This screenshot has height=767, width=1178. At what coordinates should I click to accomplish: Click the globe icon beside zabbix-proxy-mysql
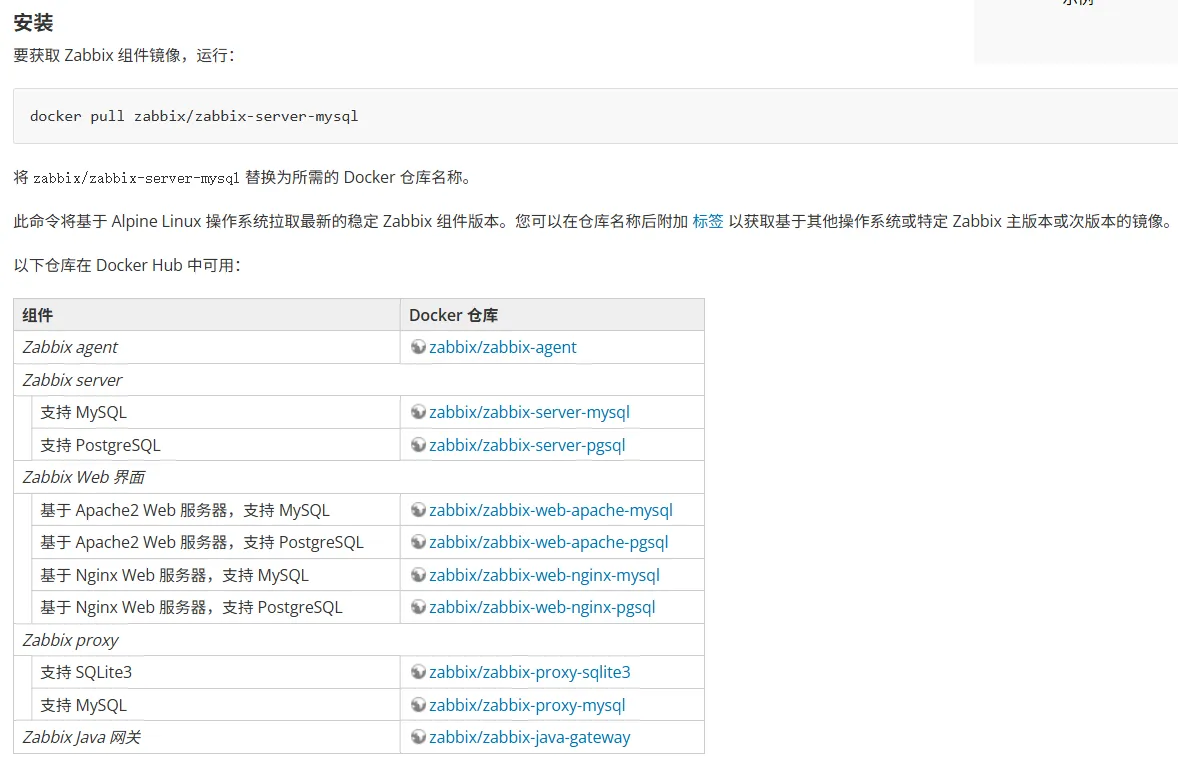coord(418,705)
